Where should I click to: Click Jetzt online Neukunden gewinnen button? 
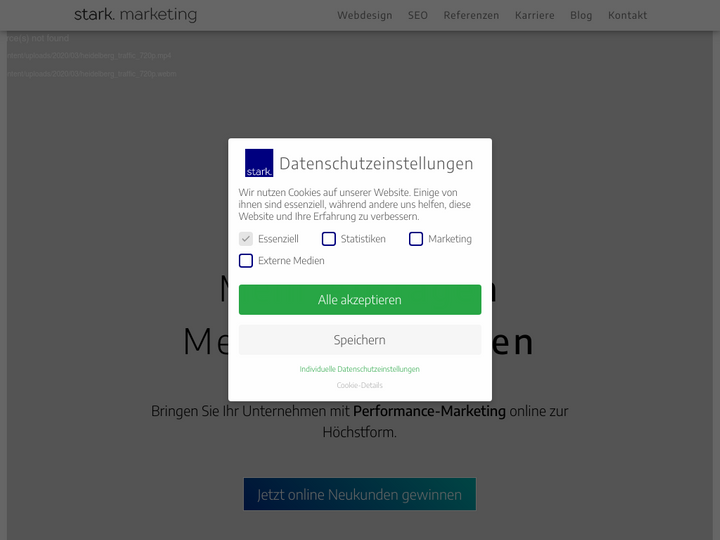click(x=359, y=495)
